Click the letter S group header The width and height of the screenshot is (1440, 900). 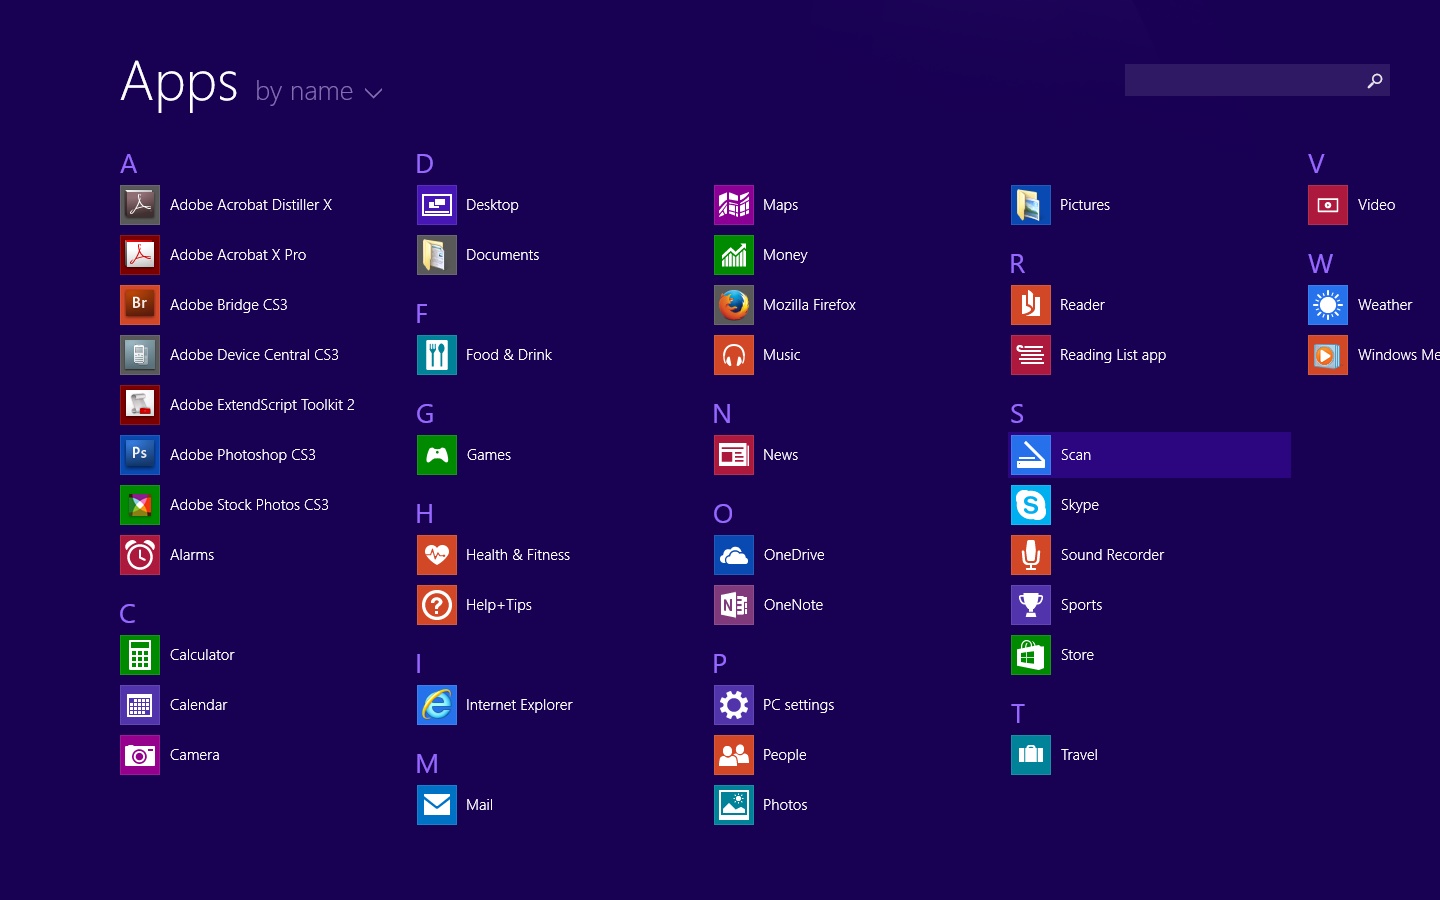pyautogui.click(x=1018, y=413)
